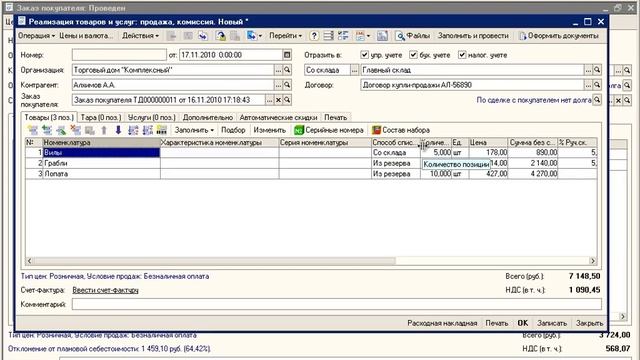
Task: Click copy row icon in goods toolbar
Action: [47, 130]
